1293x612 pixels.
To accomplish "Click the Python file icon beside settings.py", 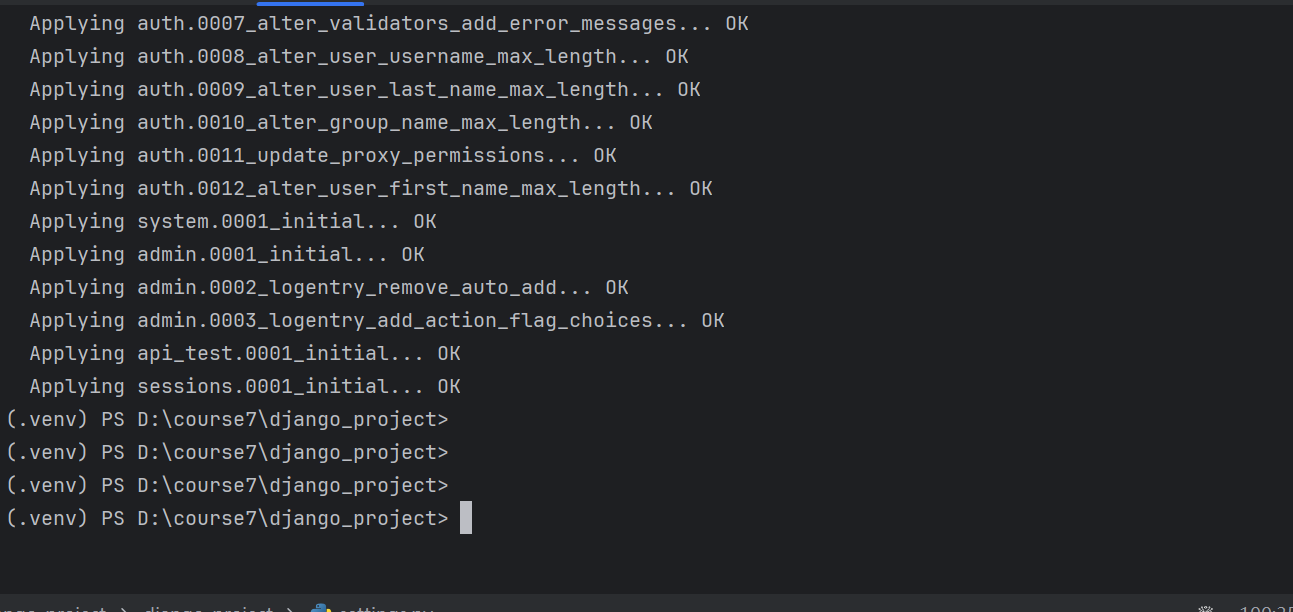I will 320,609.
